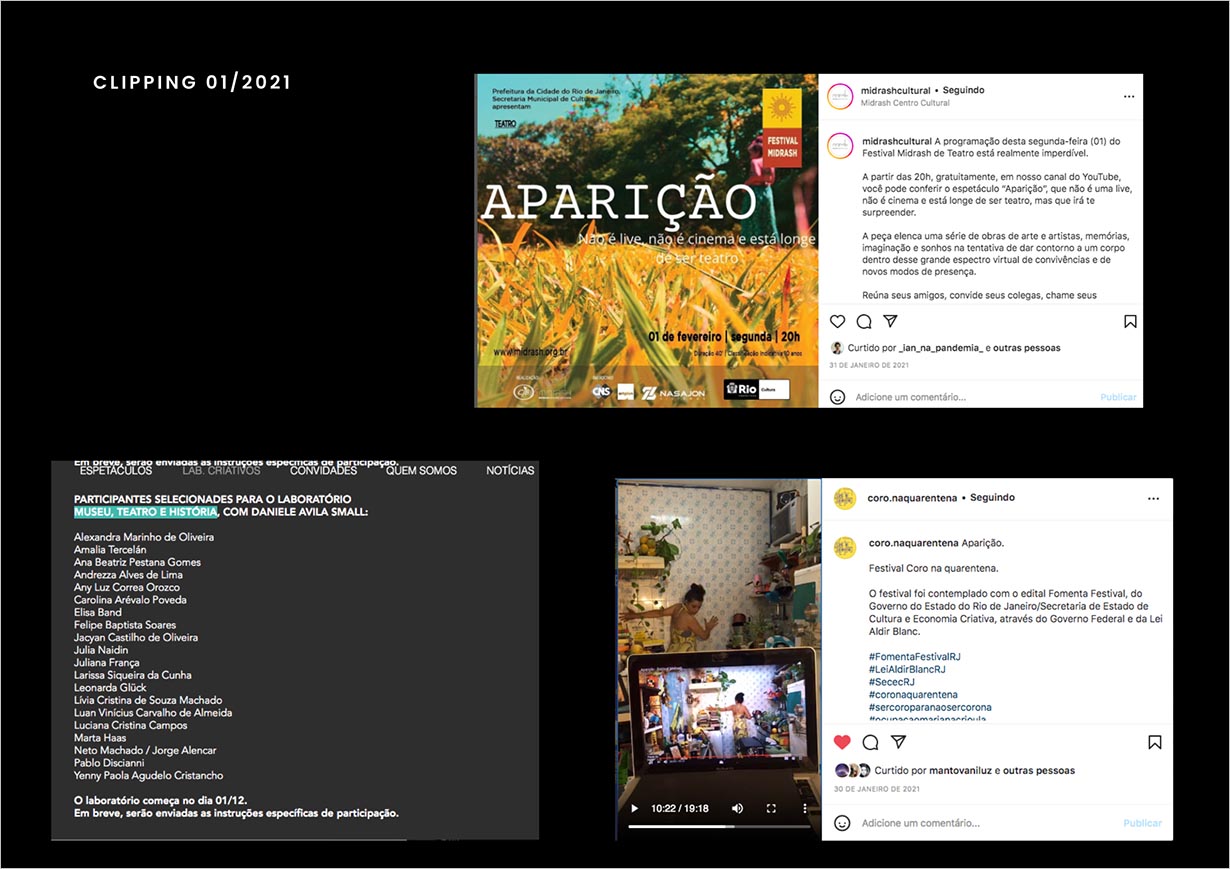Open the #FomentaFestivalRJ hashtag
1230x869 pixels.
[915, 657]
